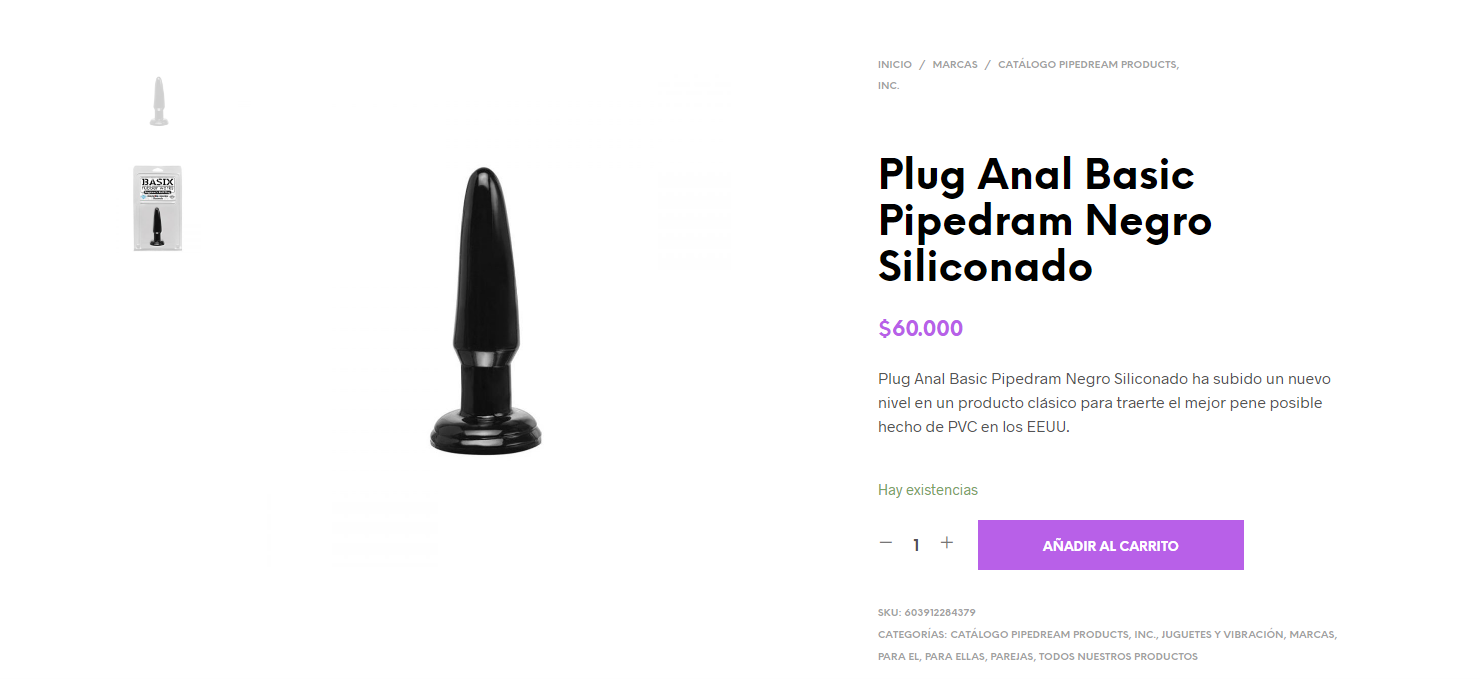The image size is (1480, 679).
Task: Click the quantity input field
Action: tap(916, 545)
